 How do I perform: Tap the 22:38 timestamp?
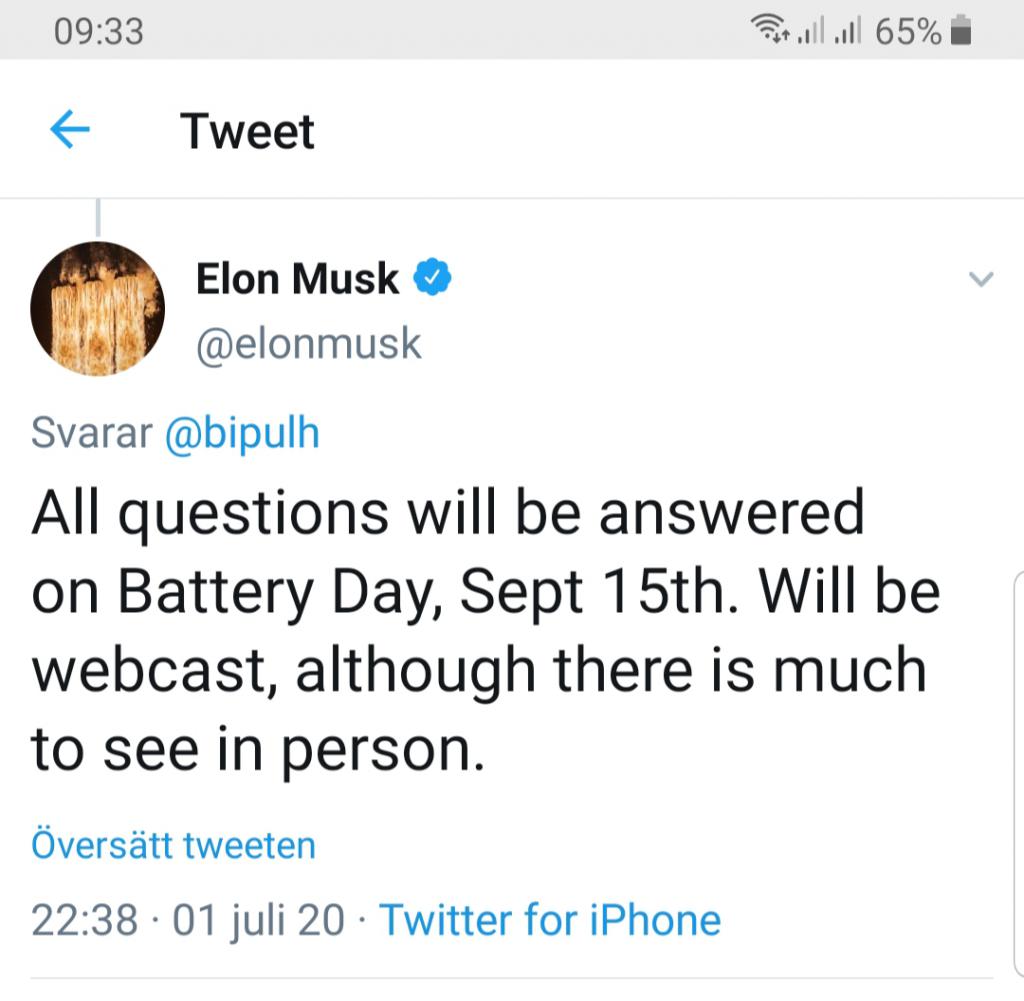[84, 920]
